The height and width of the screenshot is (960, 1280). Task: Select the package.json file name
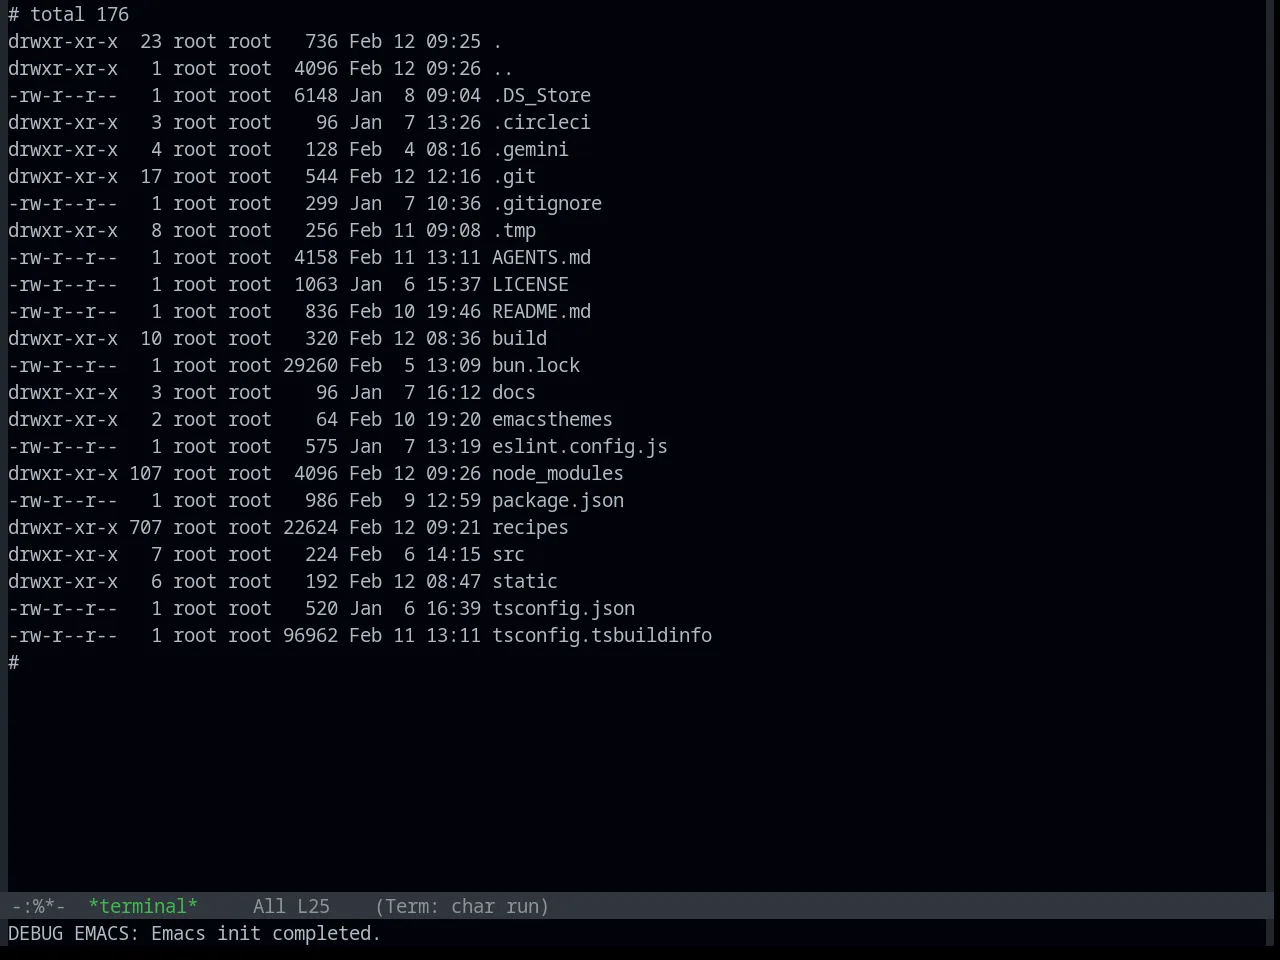click(x=558, y=500)
